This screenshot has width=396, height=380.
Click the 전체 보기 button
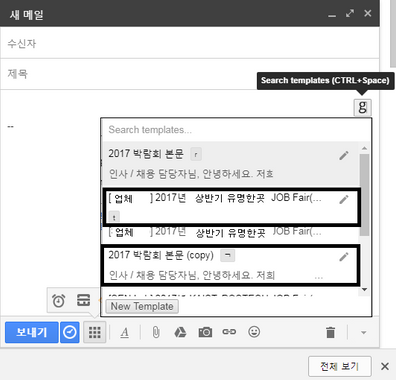point(340,366)
